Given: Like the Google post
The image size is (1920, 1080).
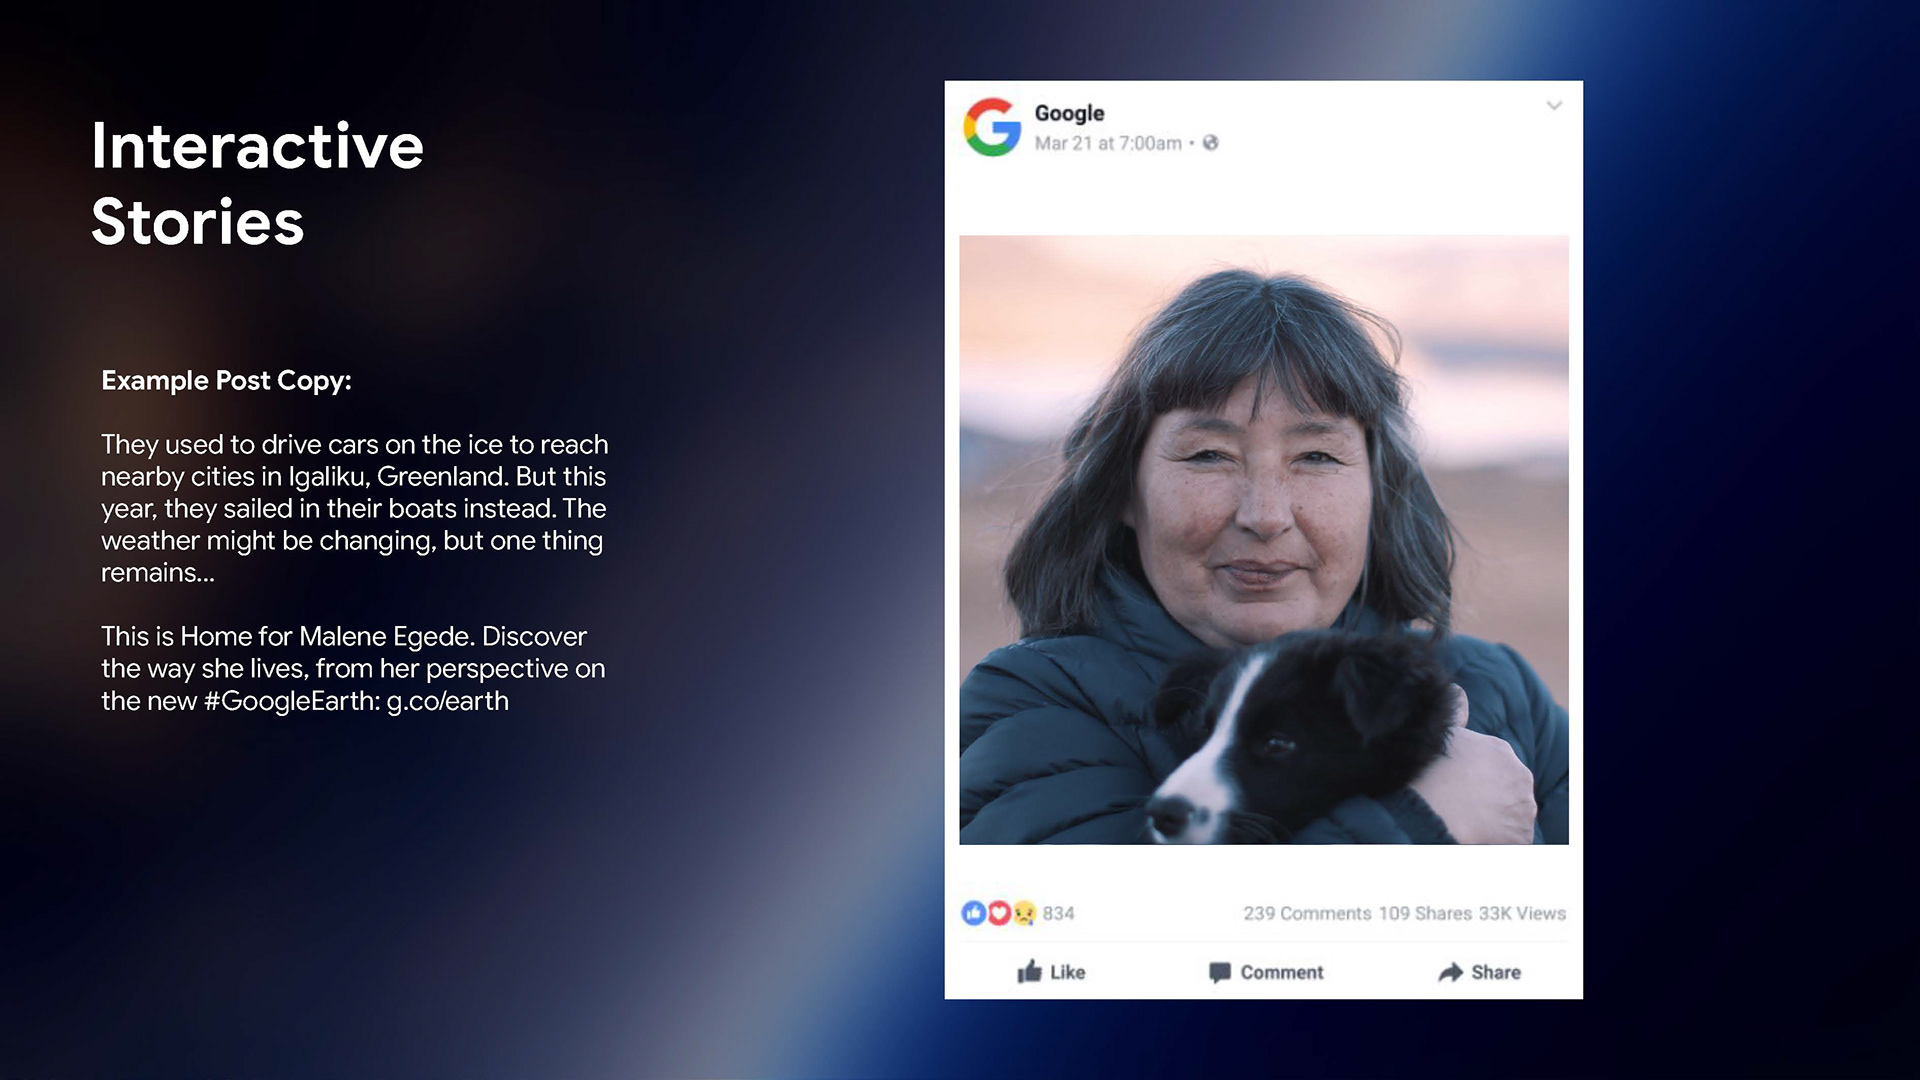Looking at the screenshot, I should [x=1051, y=972].
